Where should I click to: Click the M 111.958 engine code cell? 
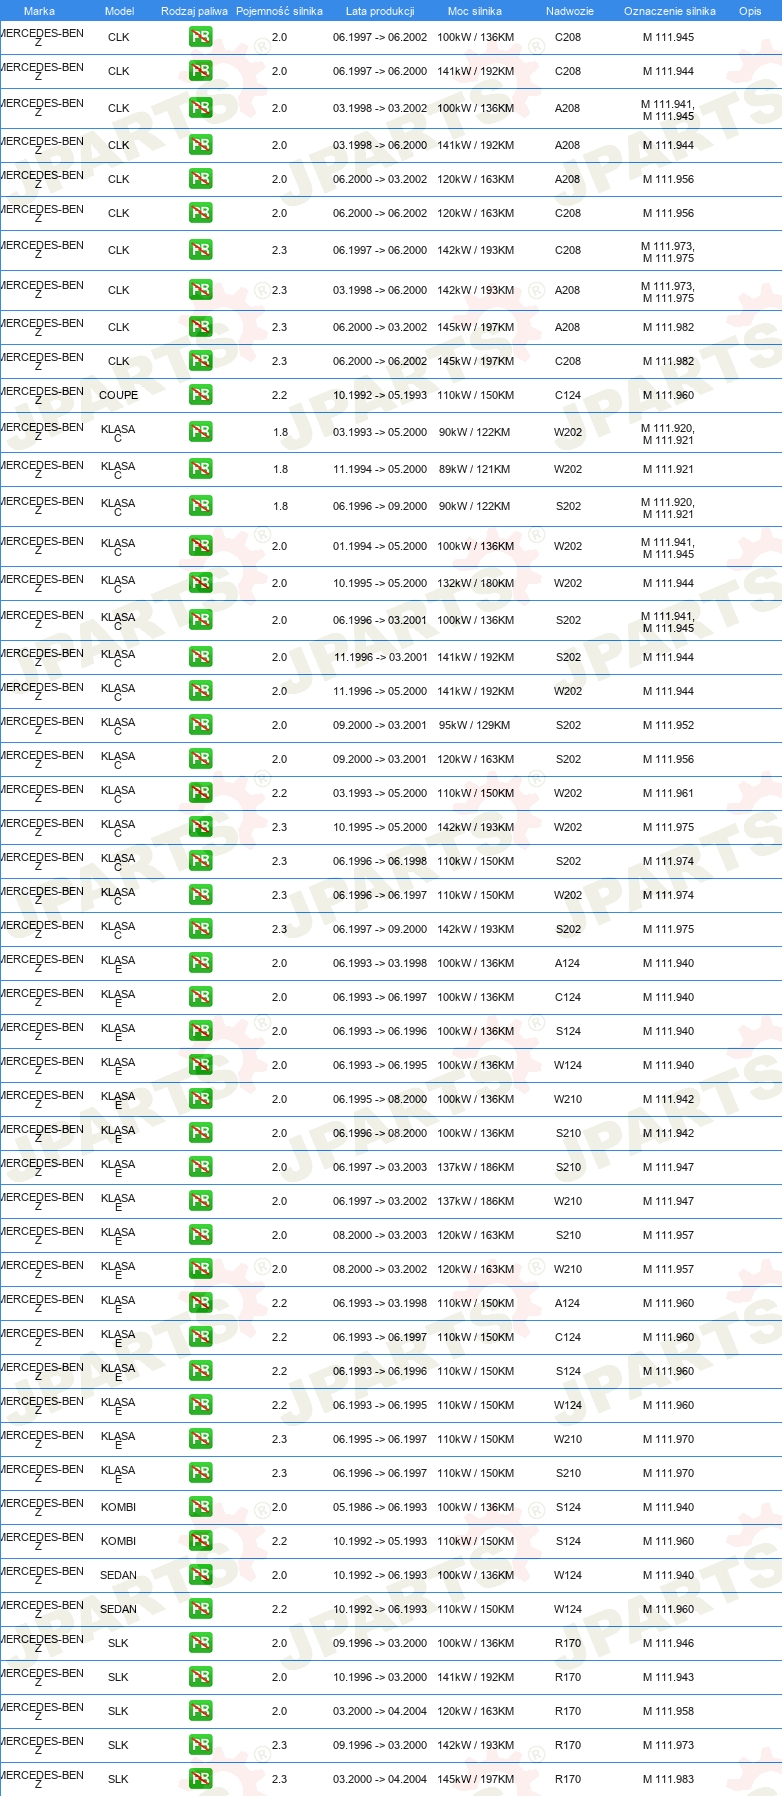[668, 1711]
